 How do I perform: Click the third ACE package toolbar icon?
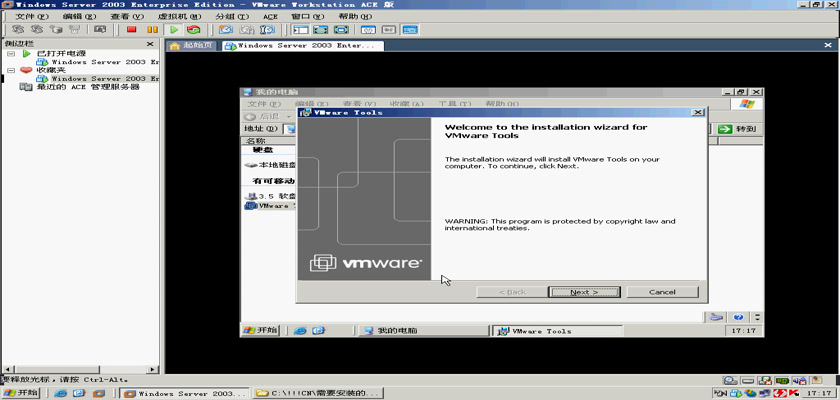[56, 30]
